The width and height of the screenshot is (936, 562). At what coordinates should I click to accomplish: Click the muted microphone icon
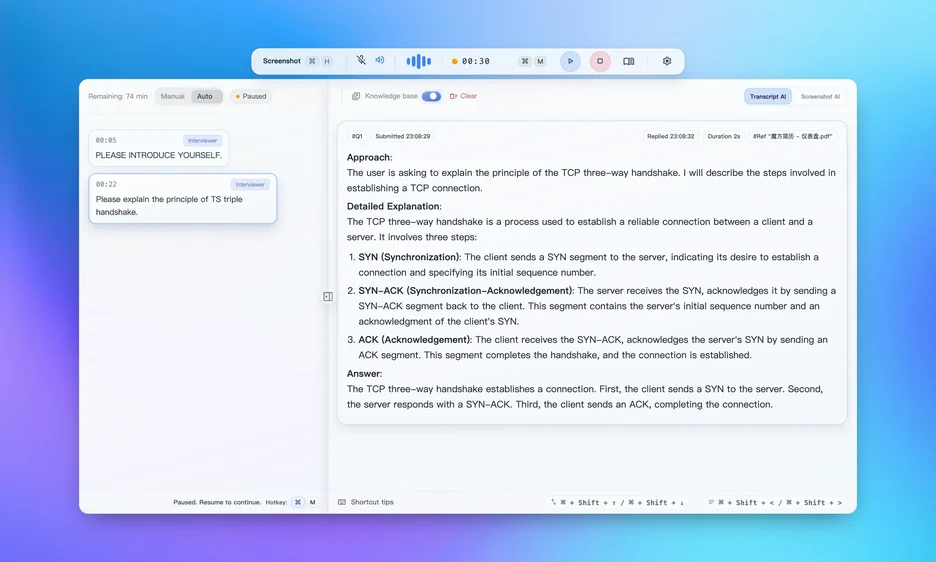point(361,60)
